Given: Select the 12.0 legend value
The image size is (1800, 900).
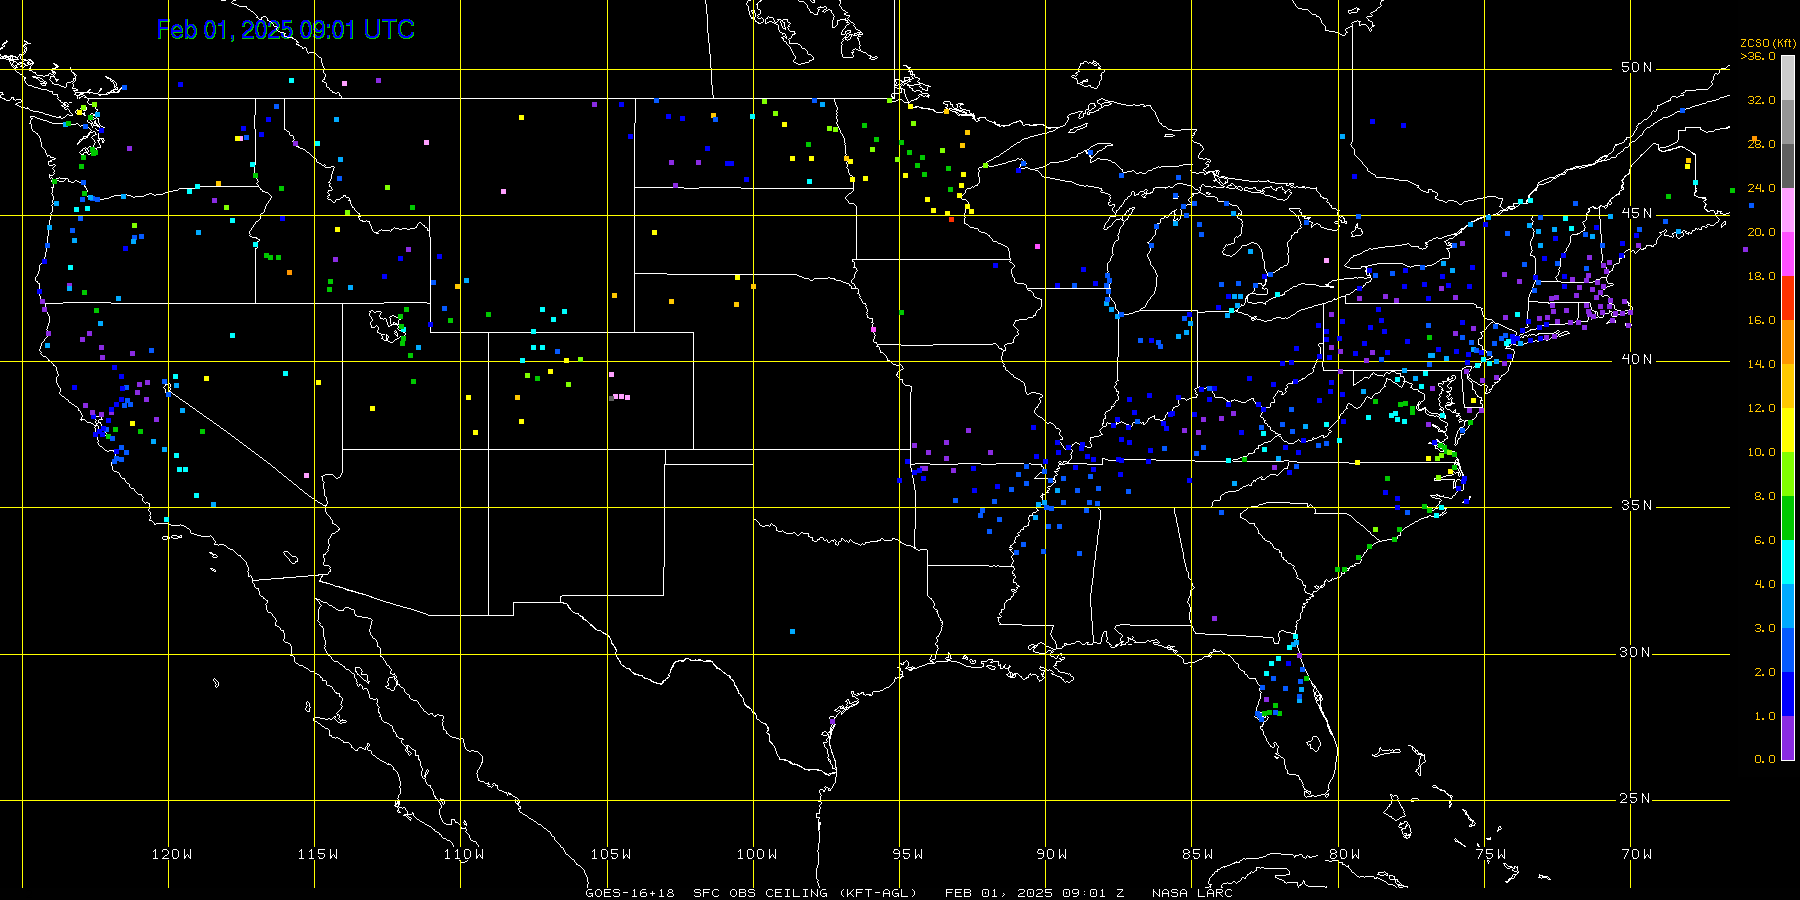Looking at the screenshot, I should [1761, 408].
